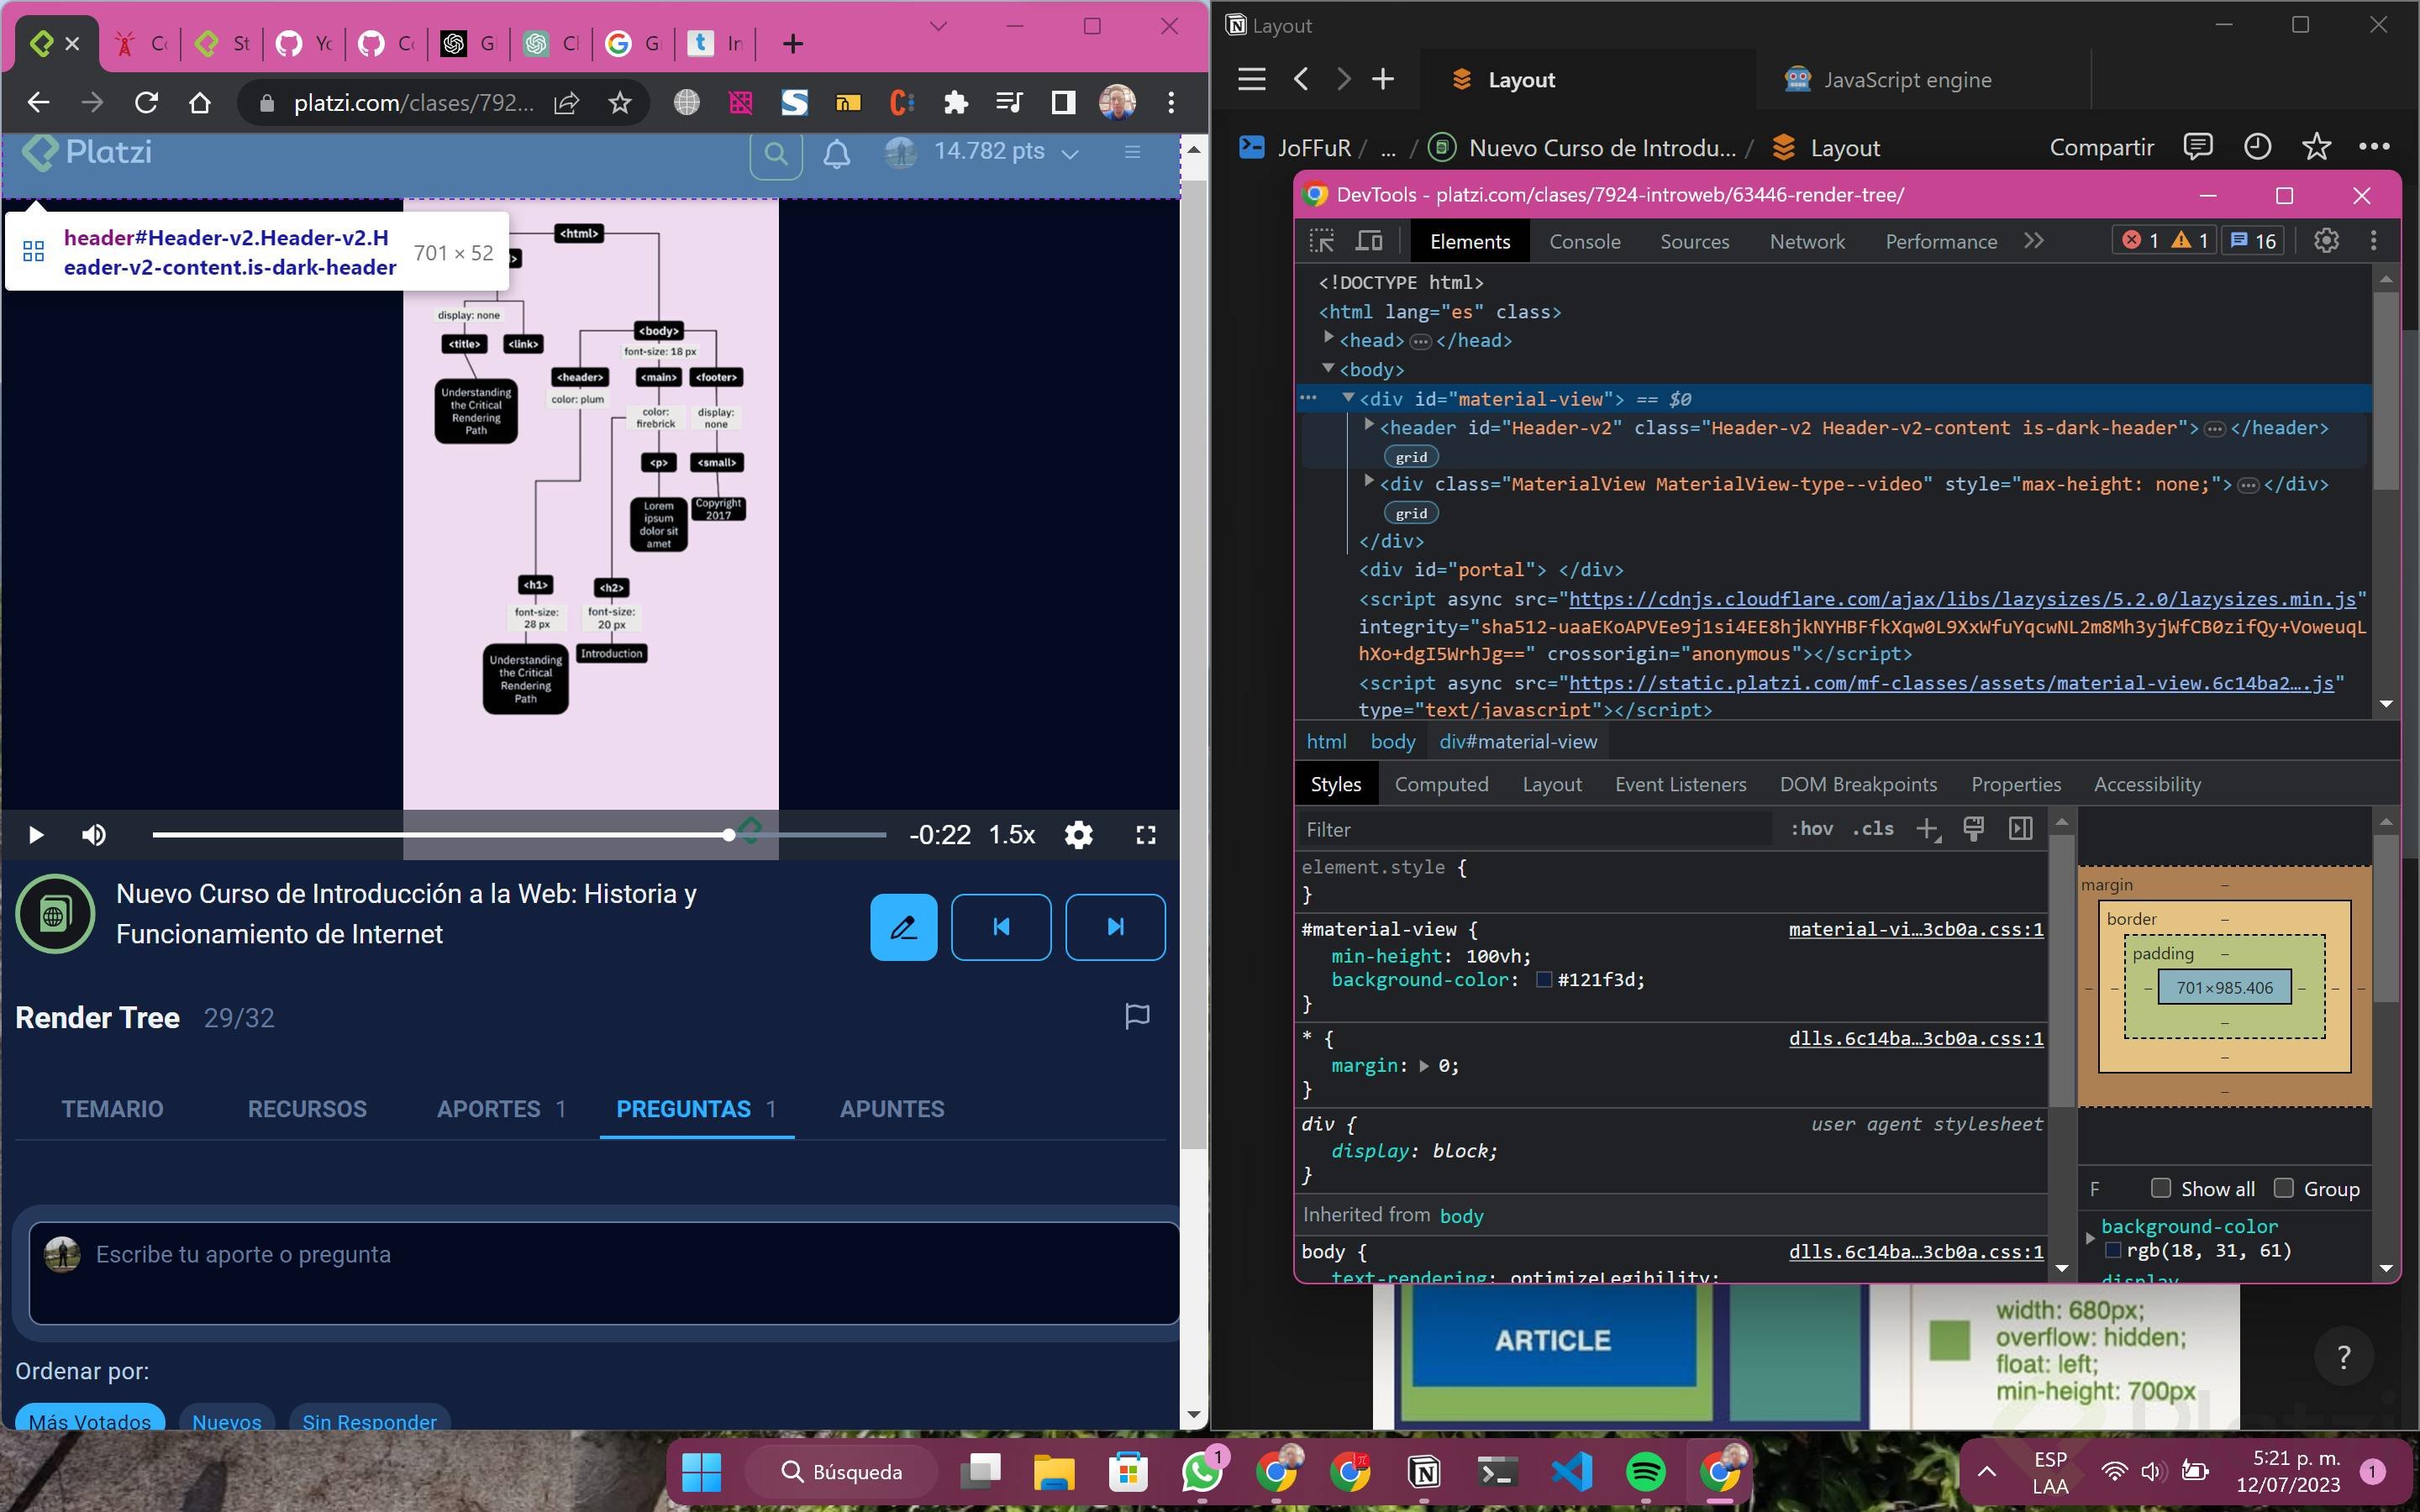This screenshot has height=1512, width=2420.
Task: Open video player settings gear
Action: 1078,835
